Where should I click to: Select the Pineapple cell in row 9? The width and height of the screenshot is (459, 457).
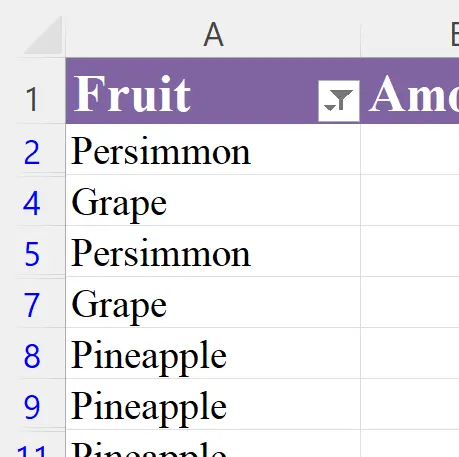pyautogui.click(x=213, y=404)
